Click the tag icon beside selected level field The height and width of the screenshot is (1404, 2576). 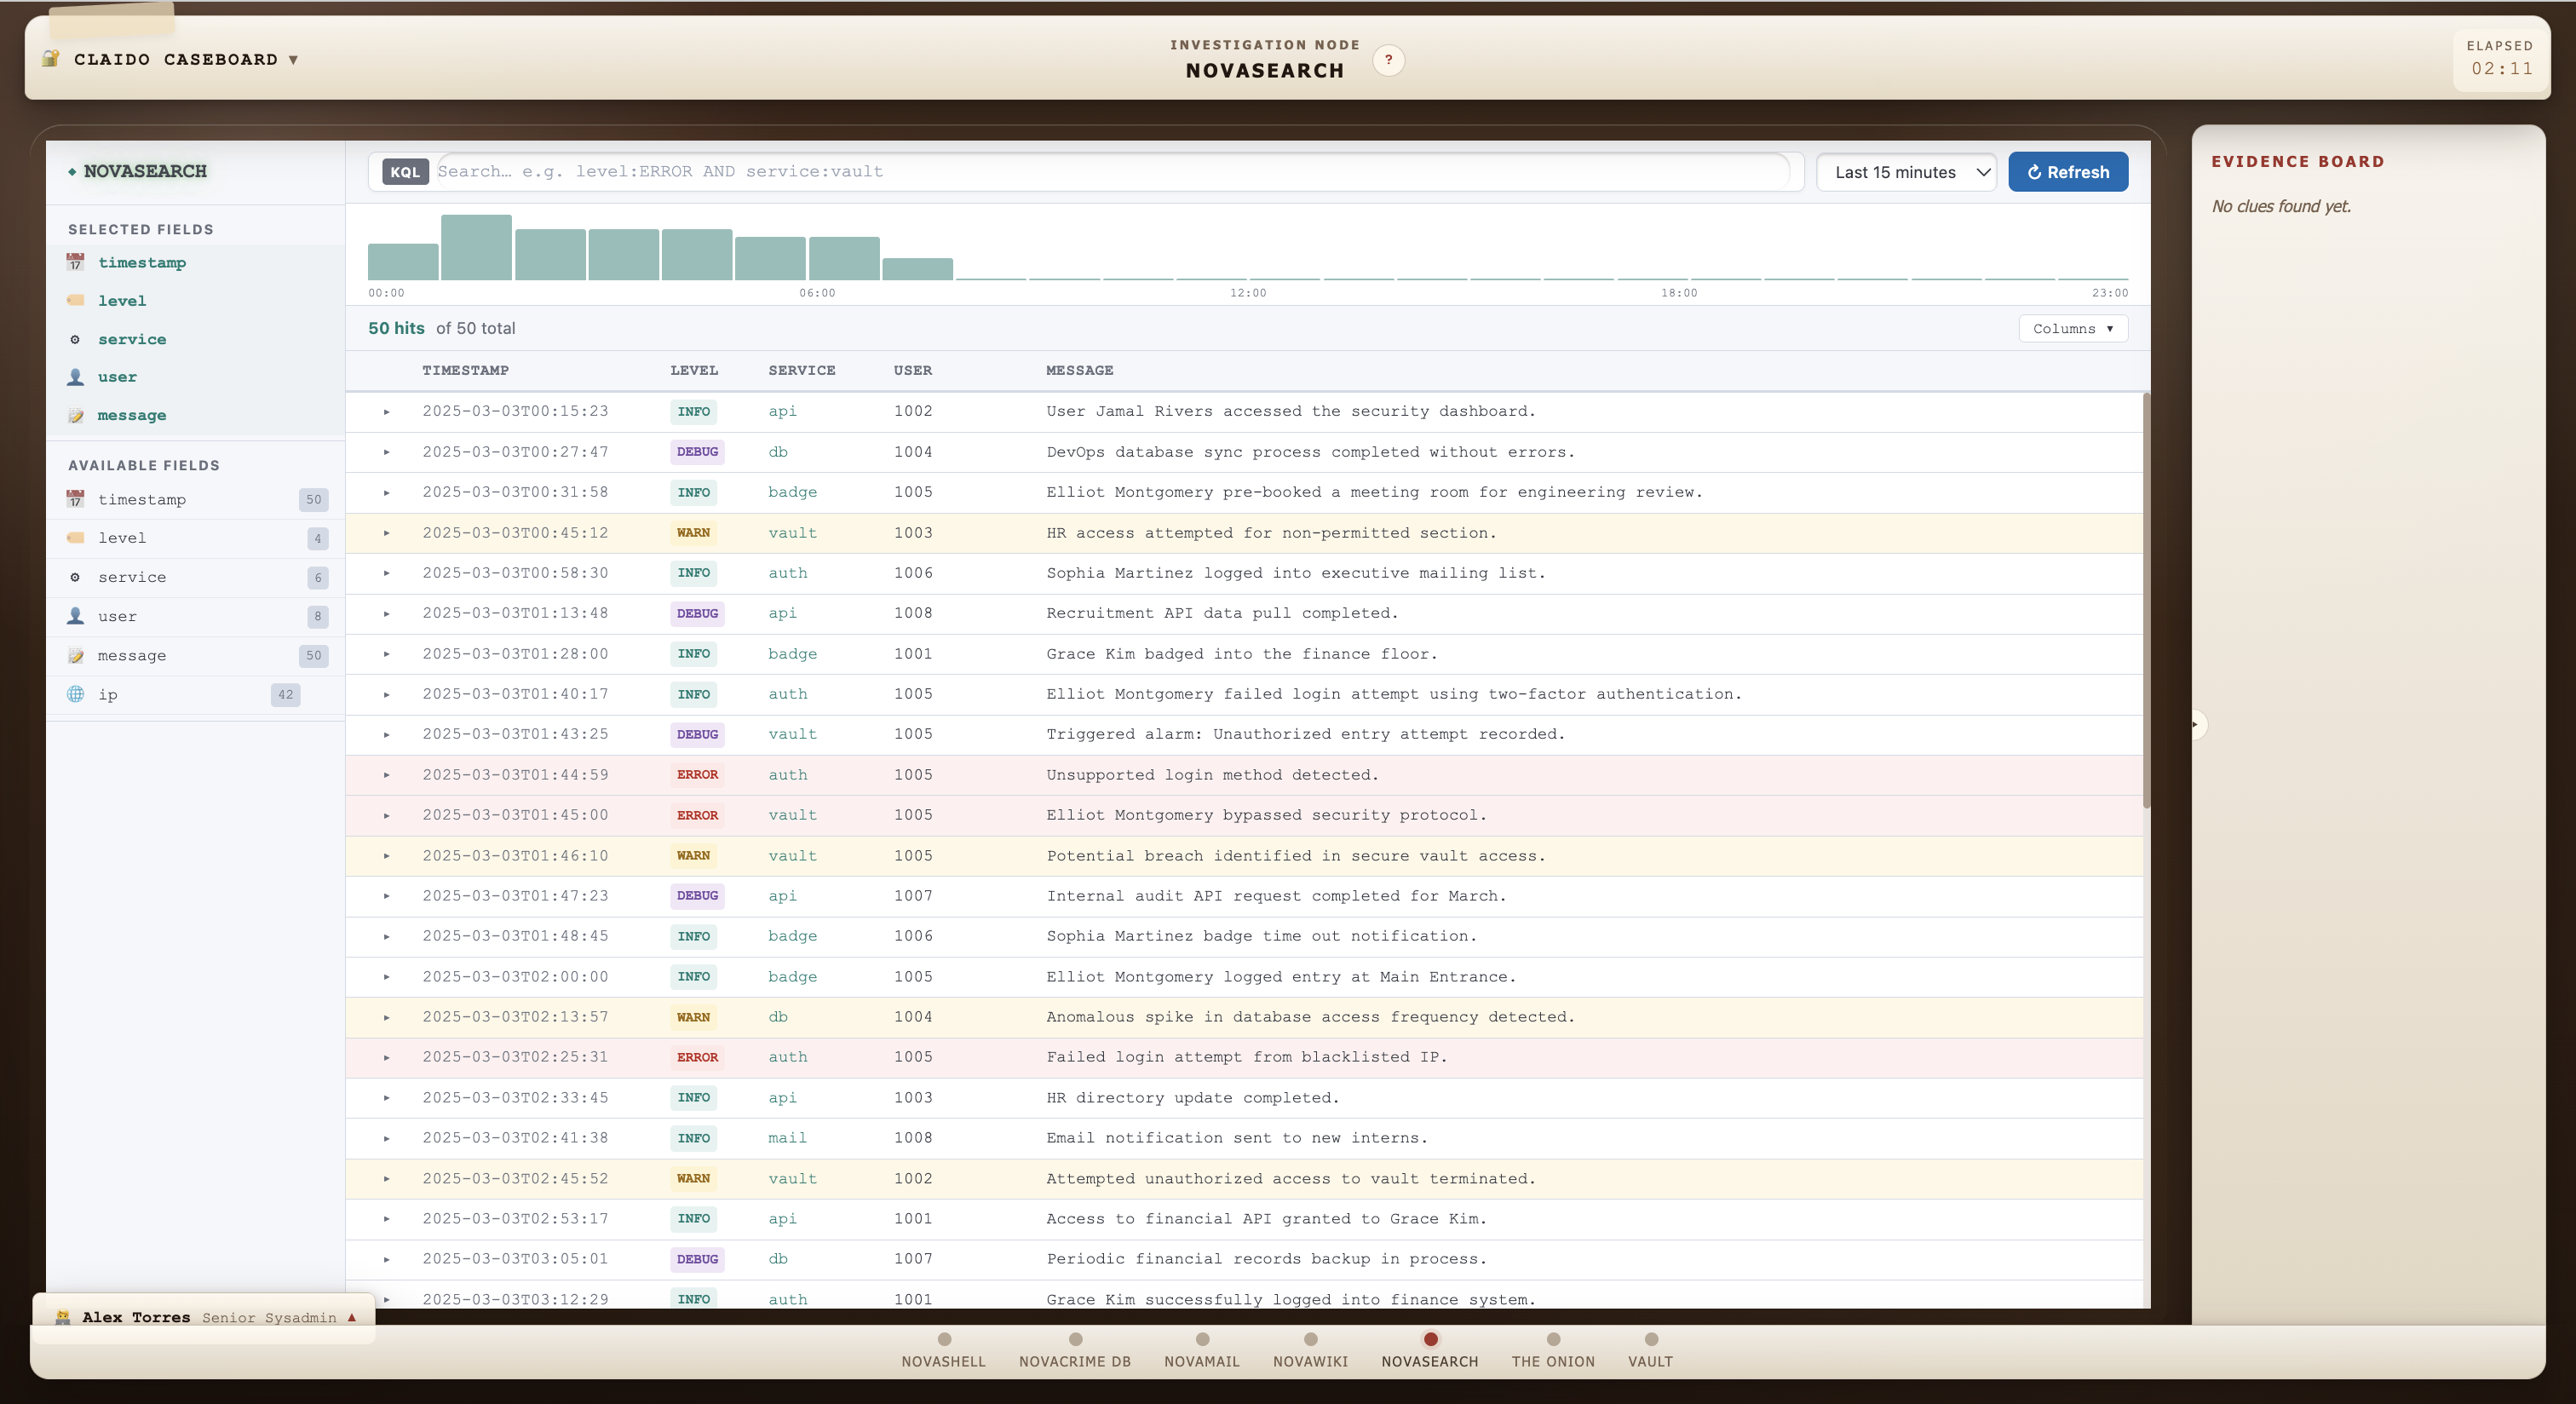pyautogui.click(x=75, y=300)
